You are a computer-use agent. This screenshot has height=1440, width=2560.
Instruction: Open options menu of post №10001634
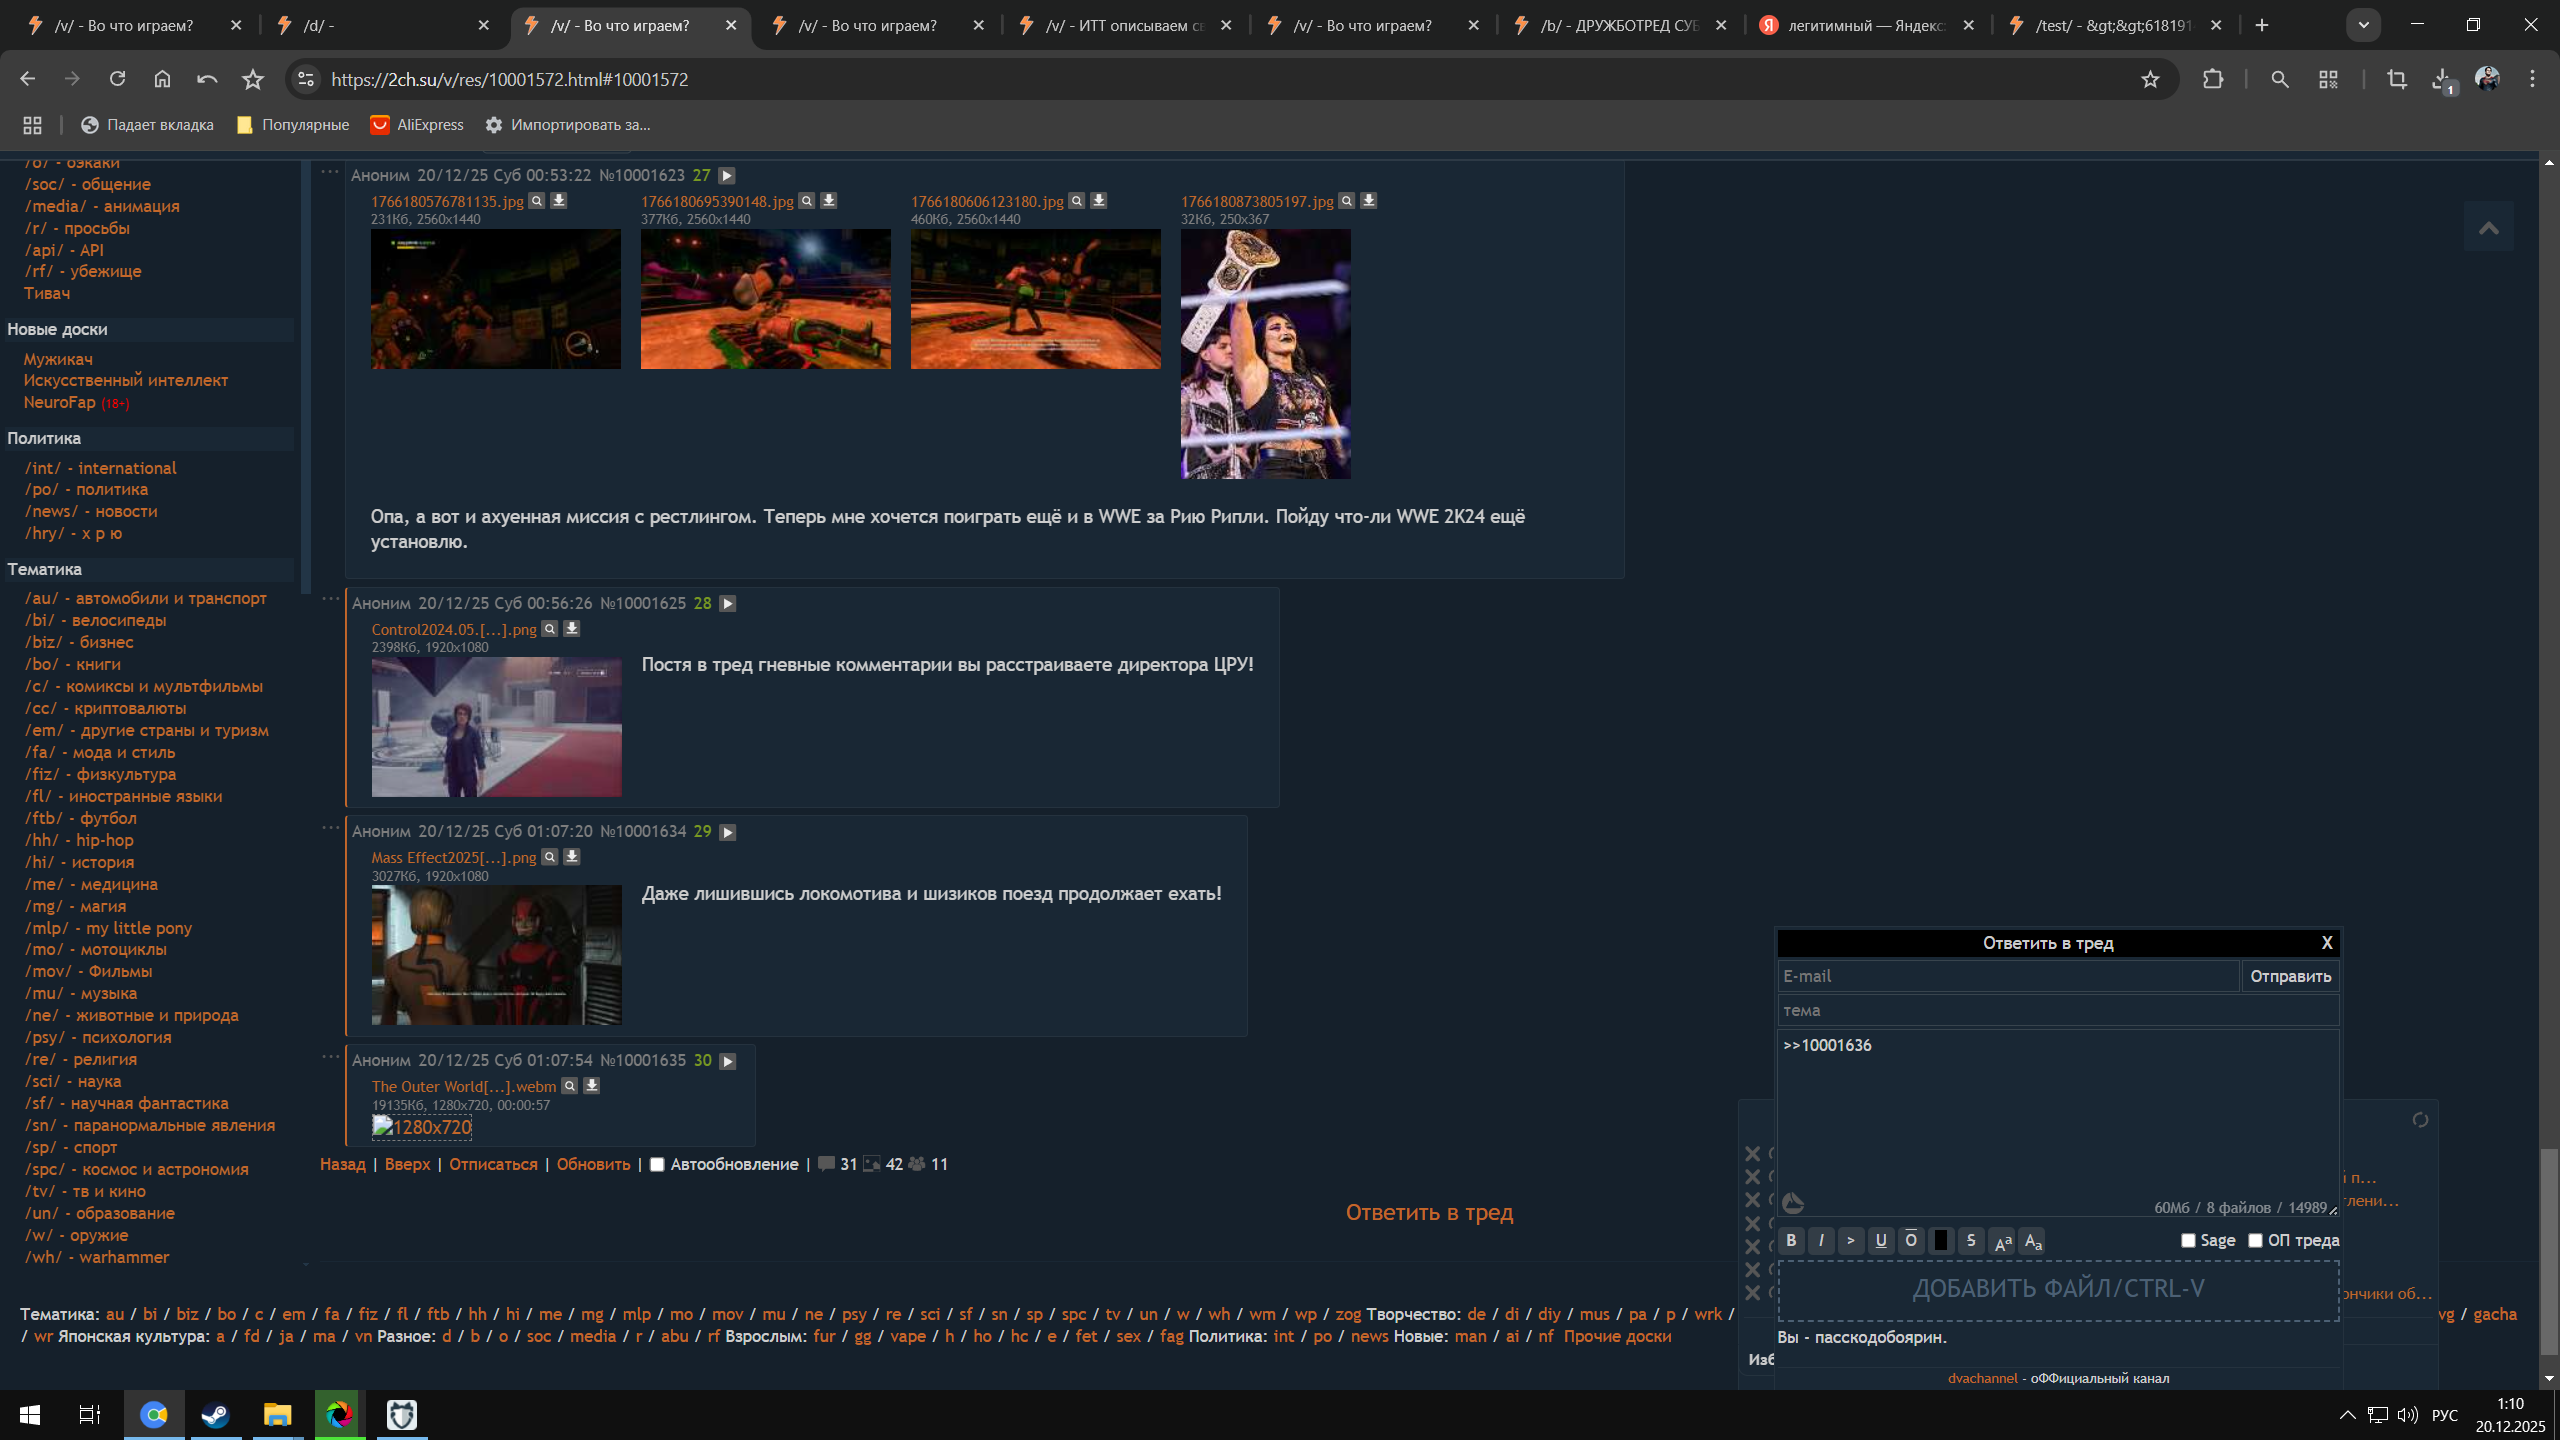tap(330, 828)
